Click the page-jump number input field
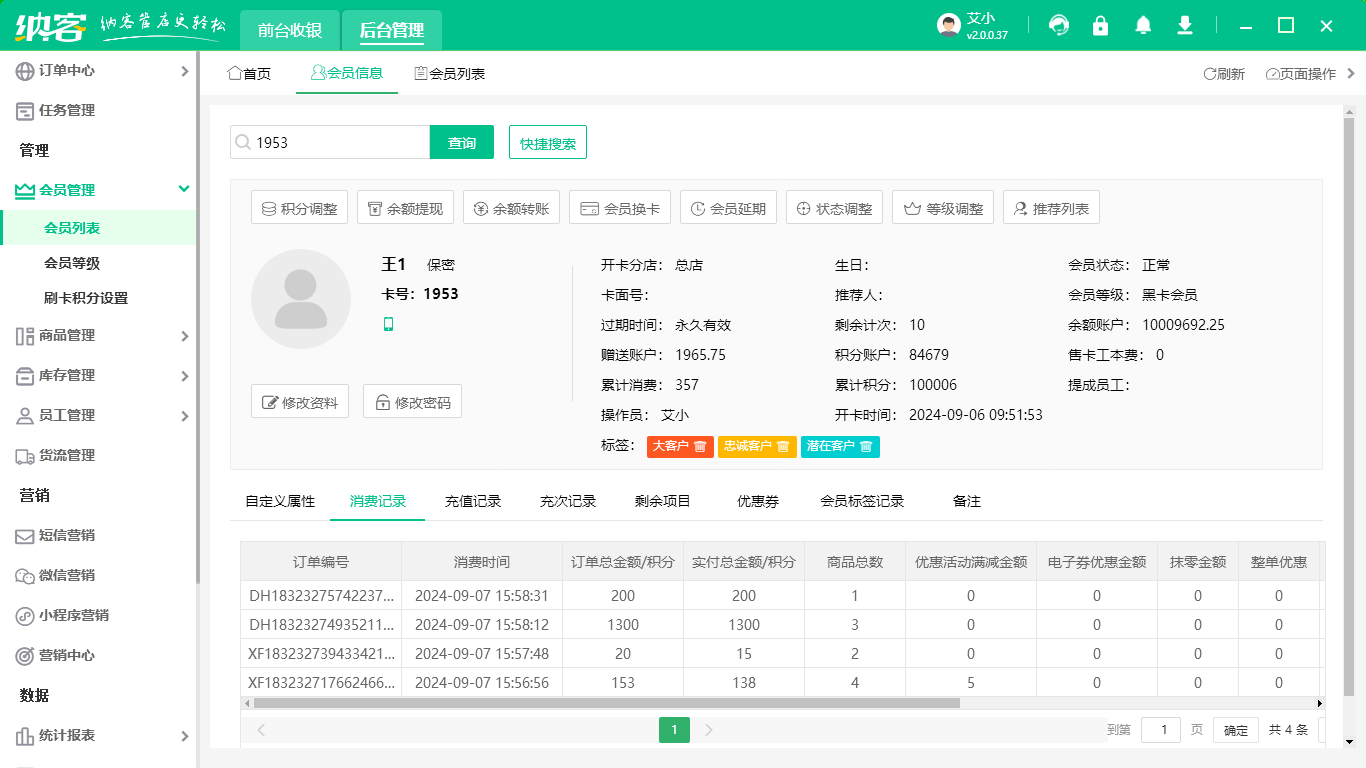The image size is (1366, 768). click(1160, 730)
